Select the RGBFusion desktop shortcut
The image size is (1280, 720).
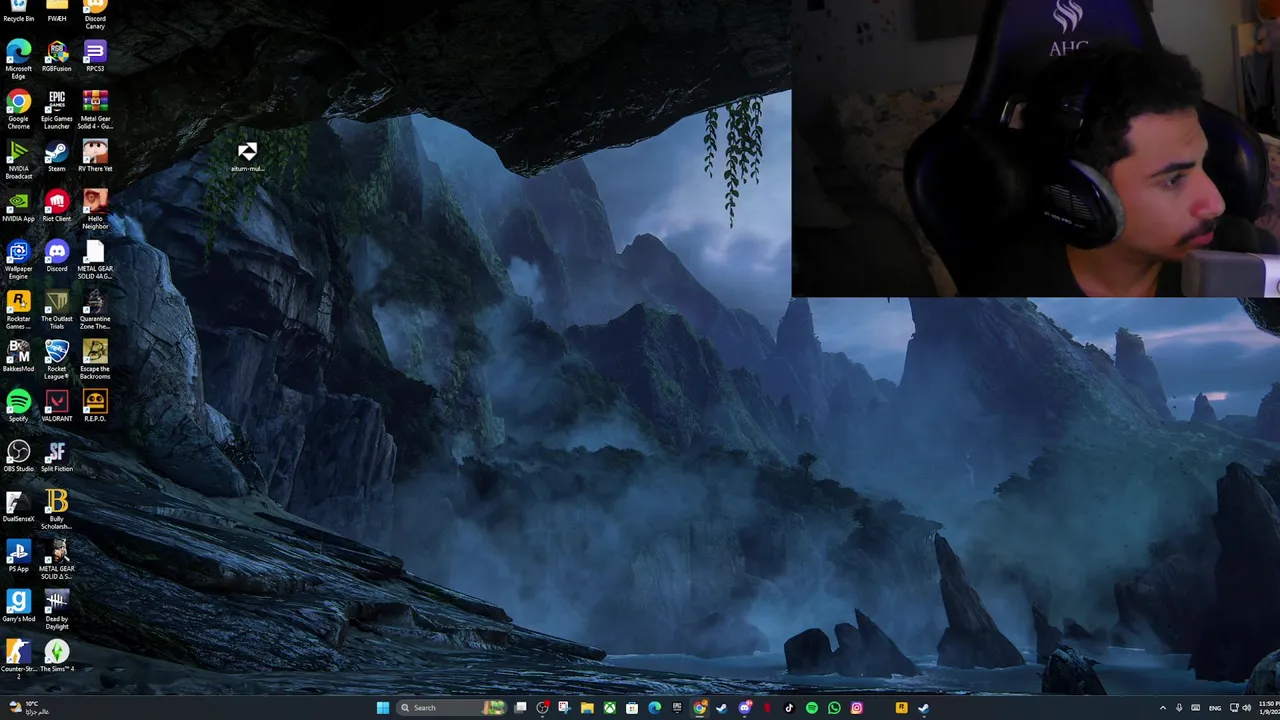pyautogui.click(x=57, y=56)
